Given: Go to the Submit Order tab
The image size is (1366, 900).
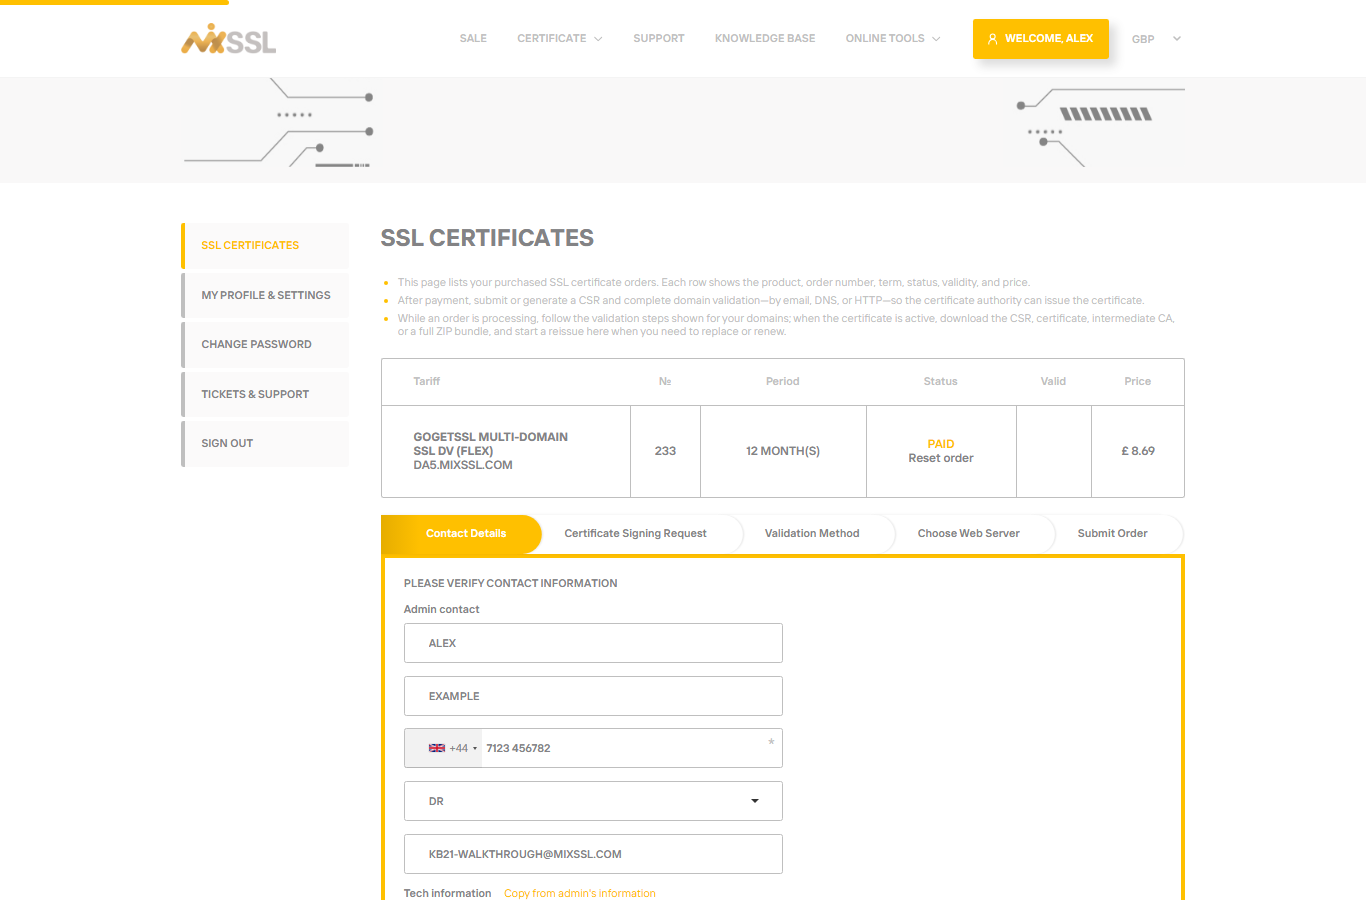Looking at the screenshot, I should (1112, 533).
